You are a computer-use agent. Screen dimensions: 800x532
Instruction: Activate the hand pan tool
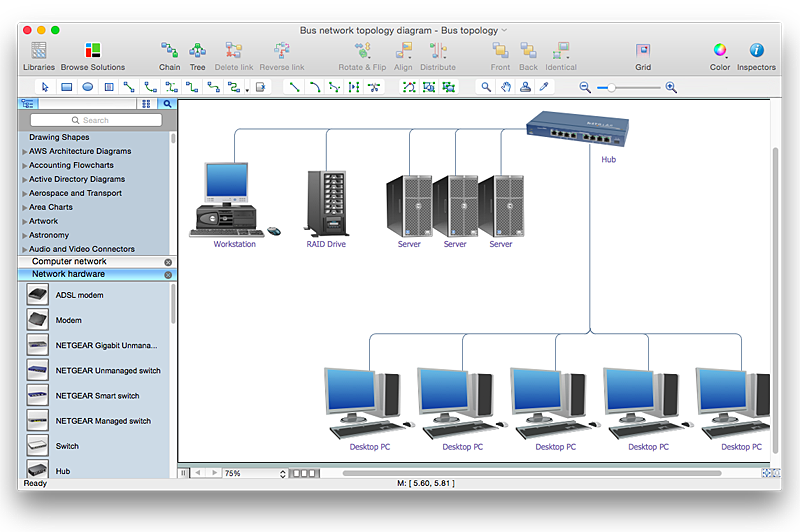[507, 87]
